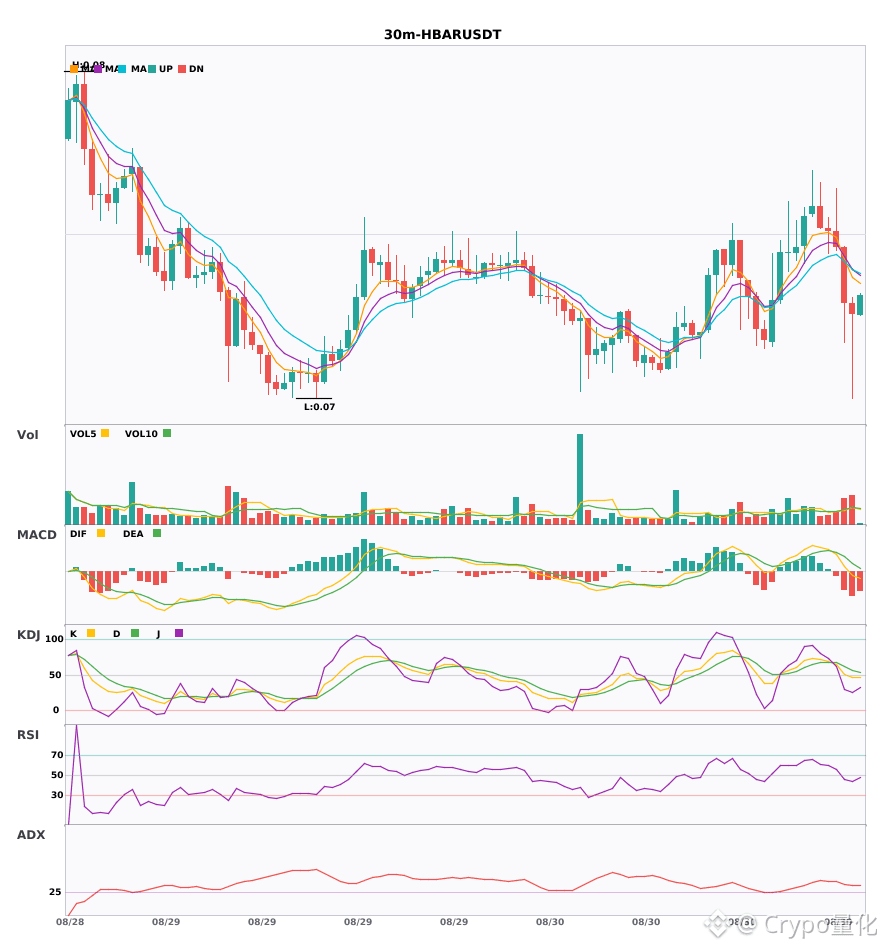Click the ADX axis value 25
Viewport: 885px width, 950px height.
55,892
